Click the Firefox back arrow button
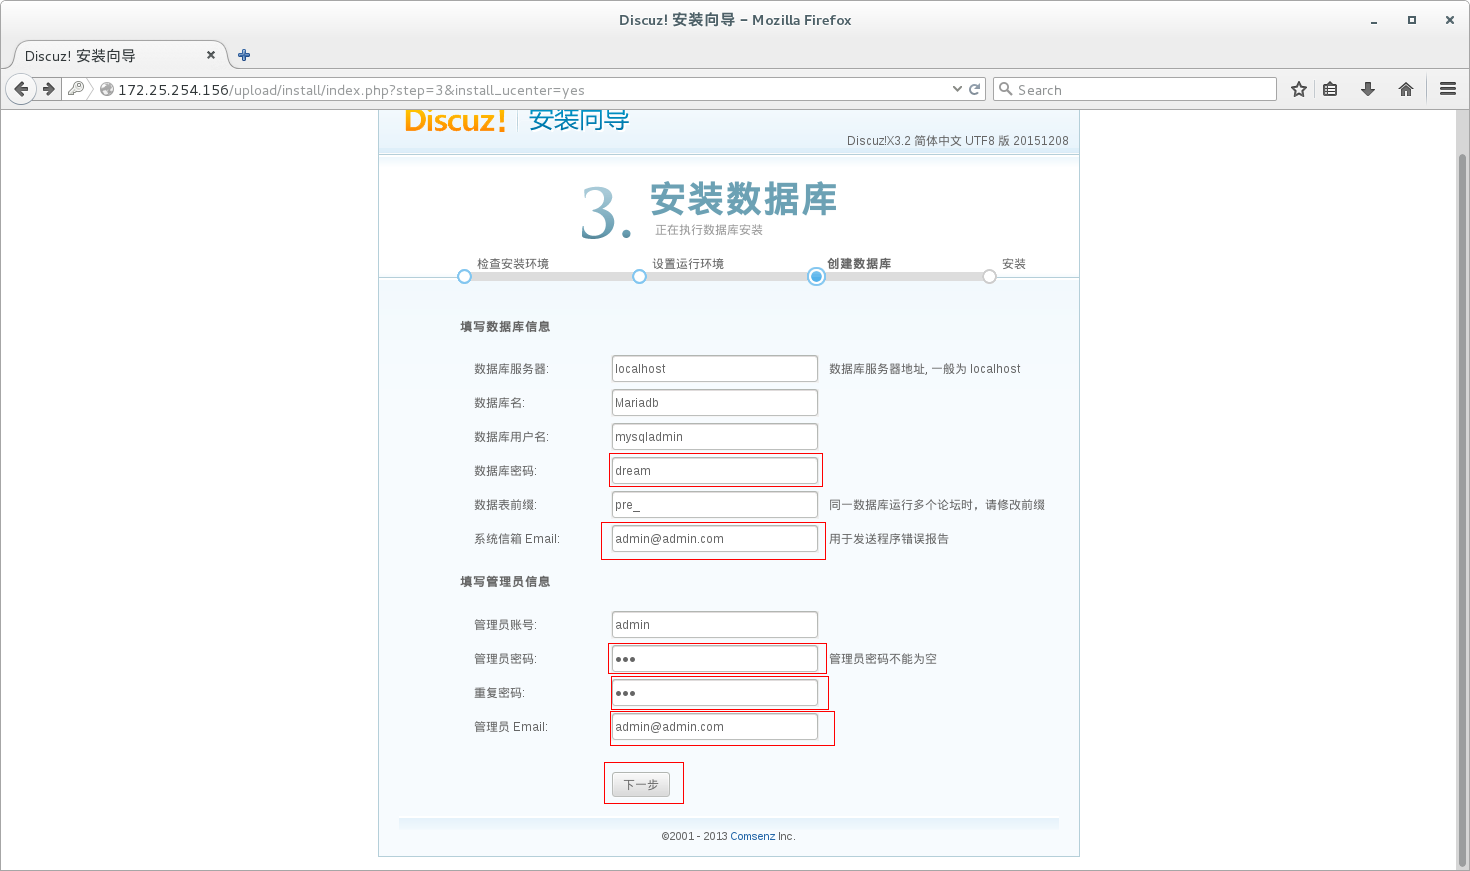Screen dimensions: 1470x871 pyautogui.click(x=21, y=89)
